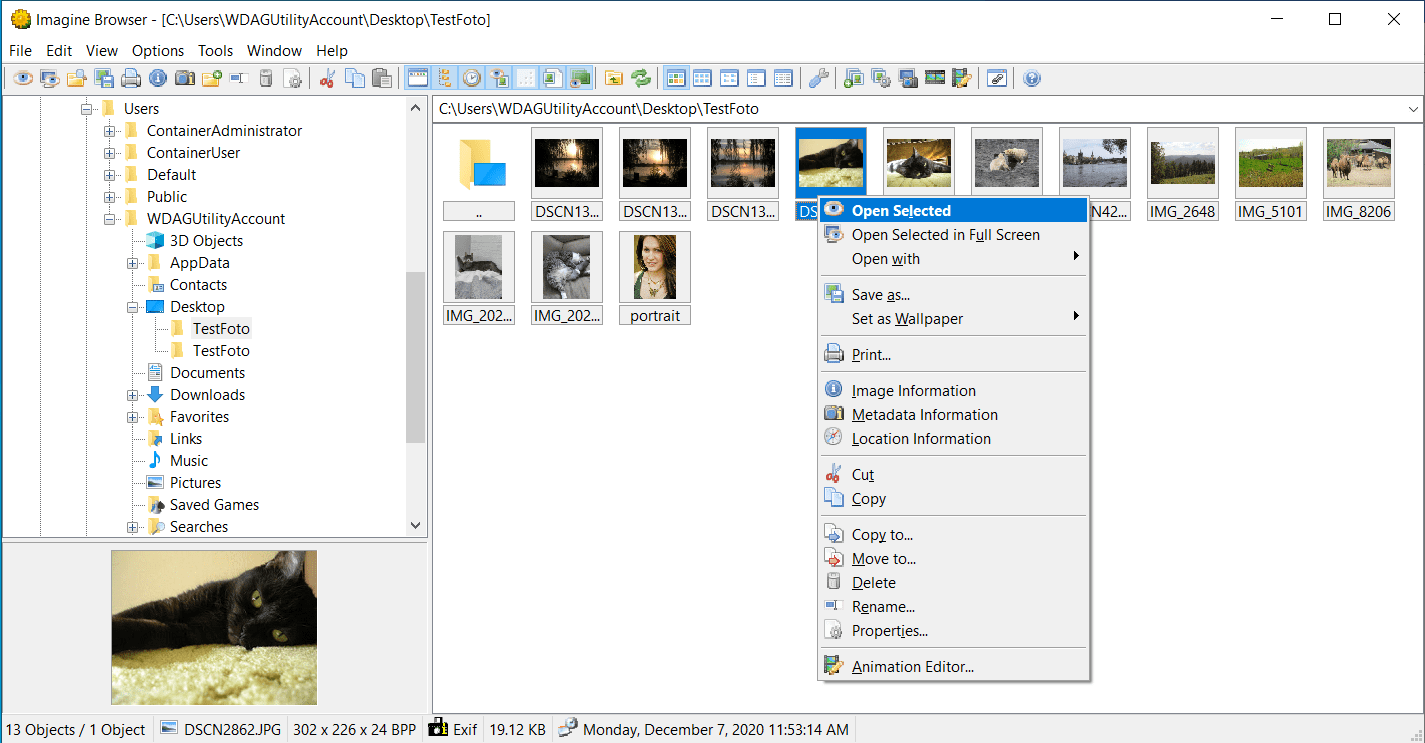Open image information via the blue info toolbar icon
The width and height of the screenshot is (1425, 743).
point(158,78)
